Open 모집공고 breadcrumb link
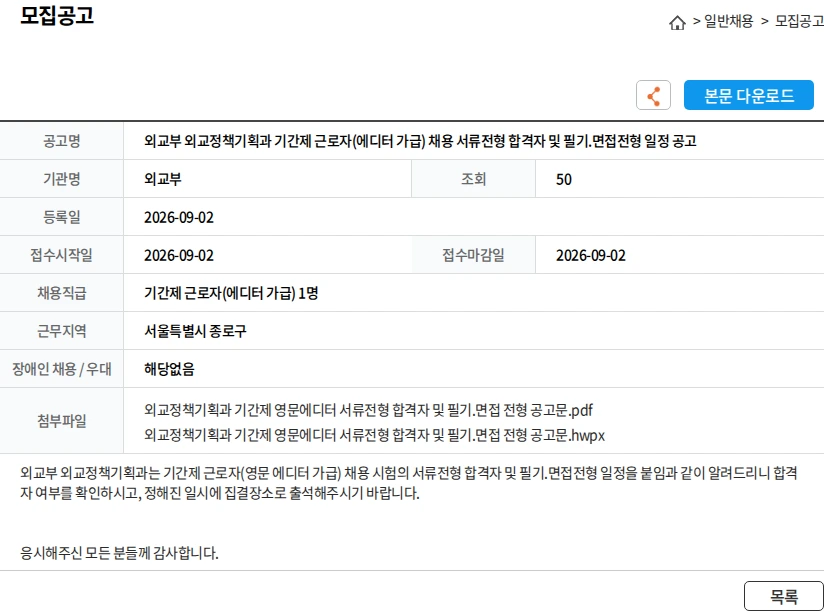Screen dimensions: 824x611 (x=799, y=21)
